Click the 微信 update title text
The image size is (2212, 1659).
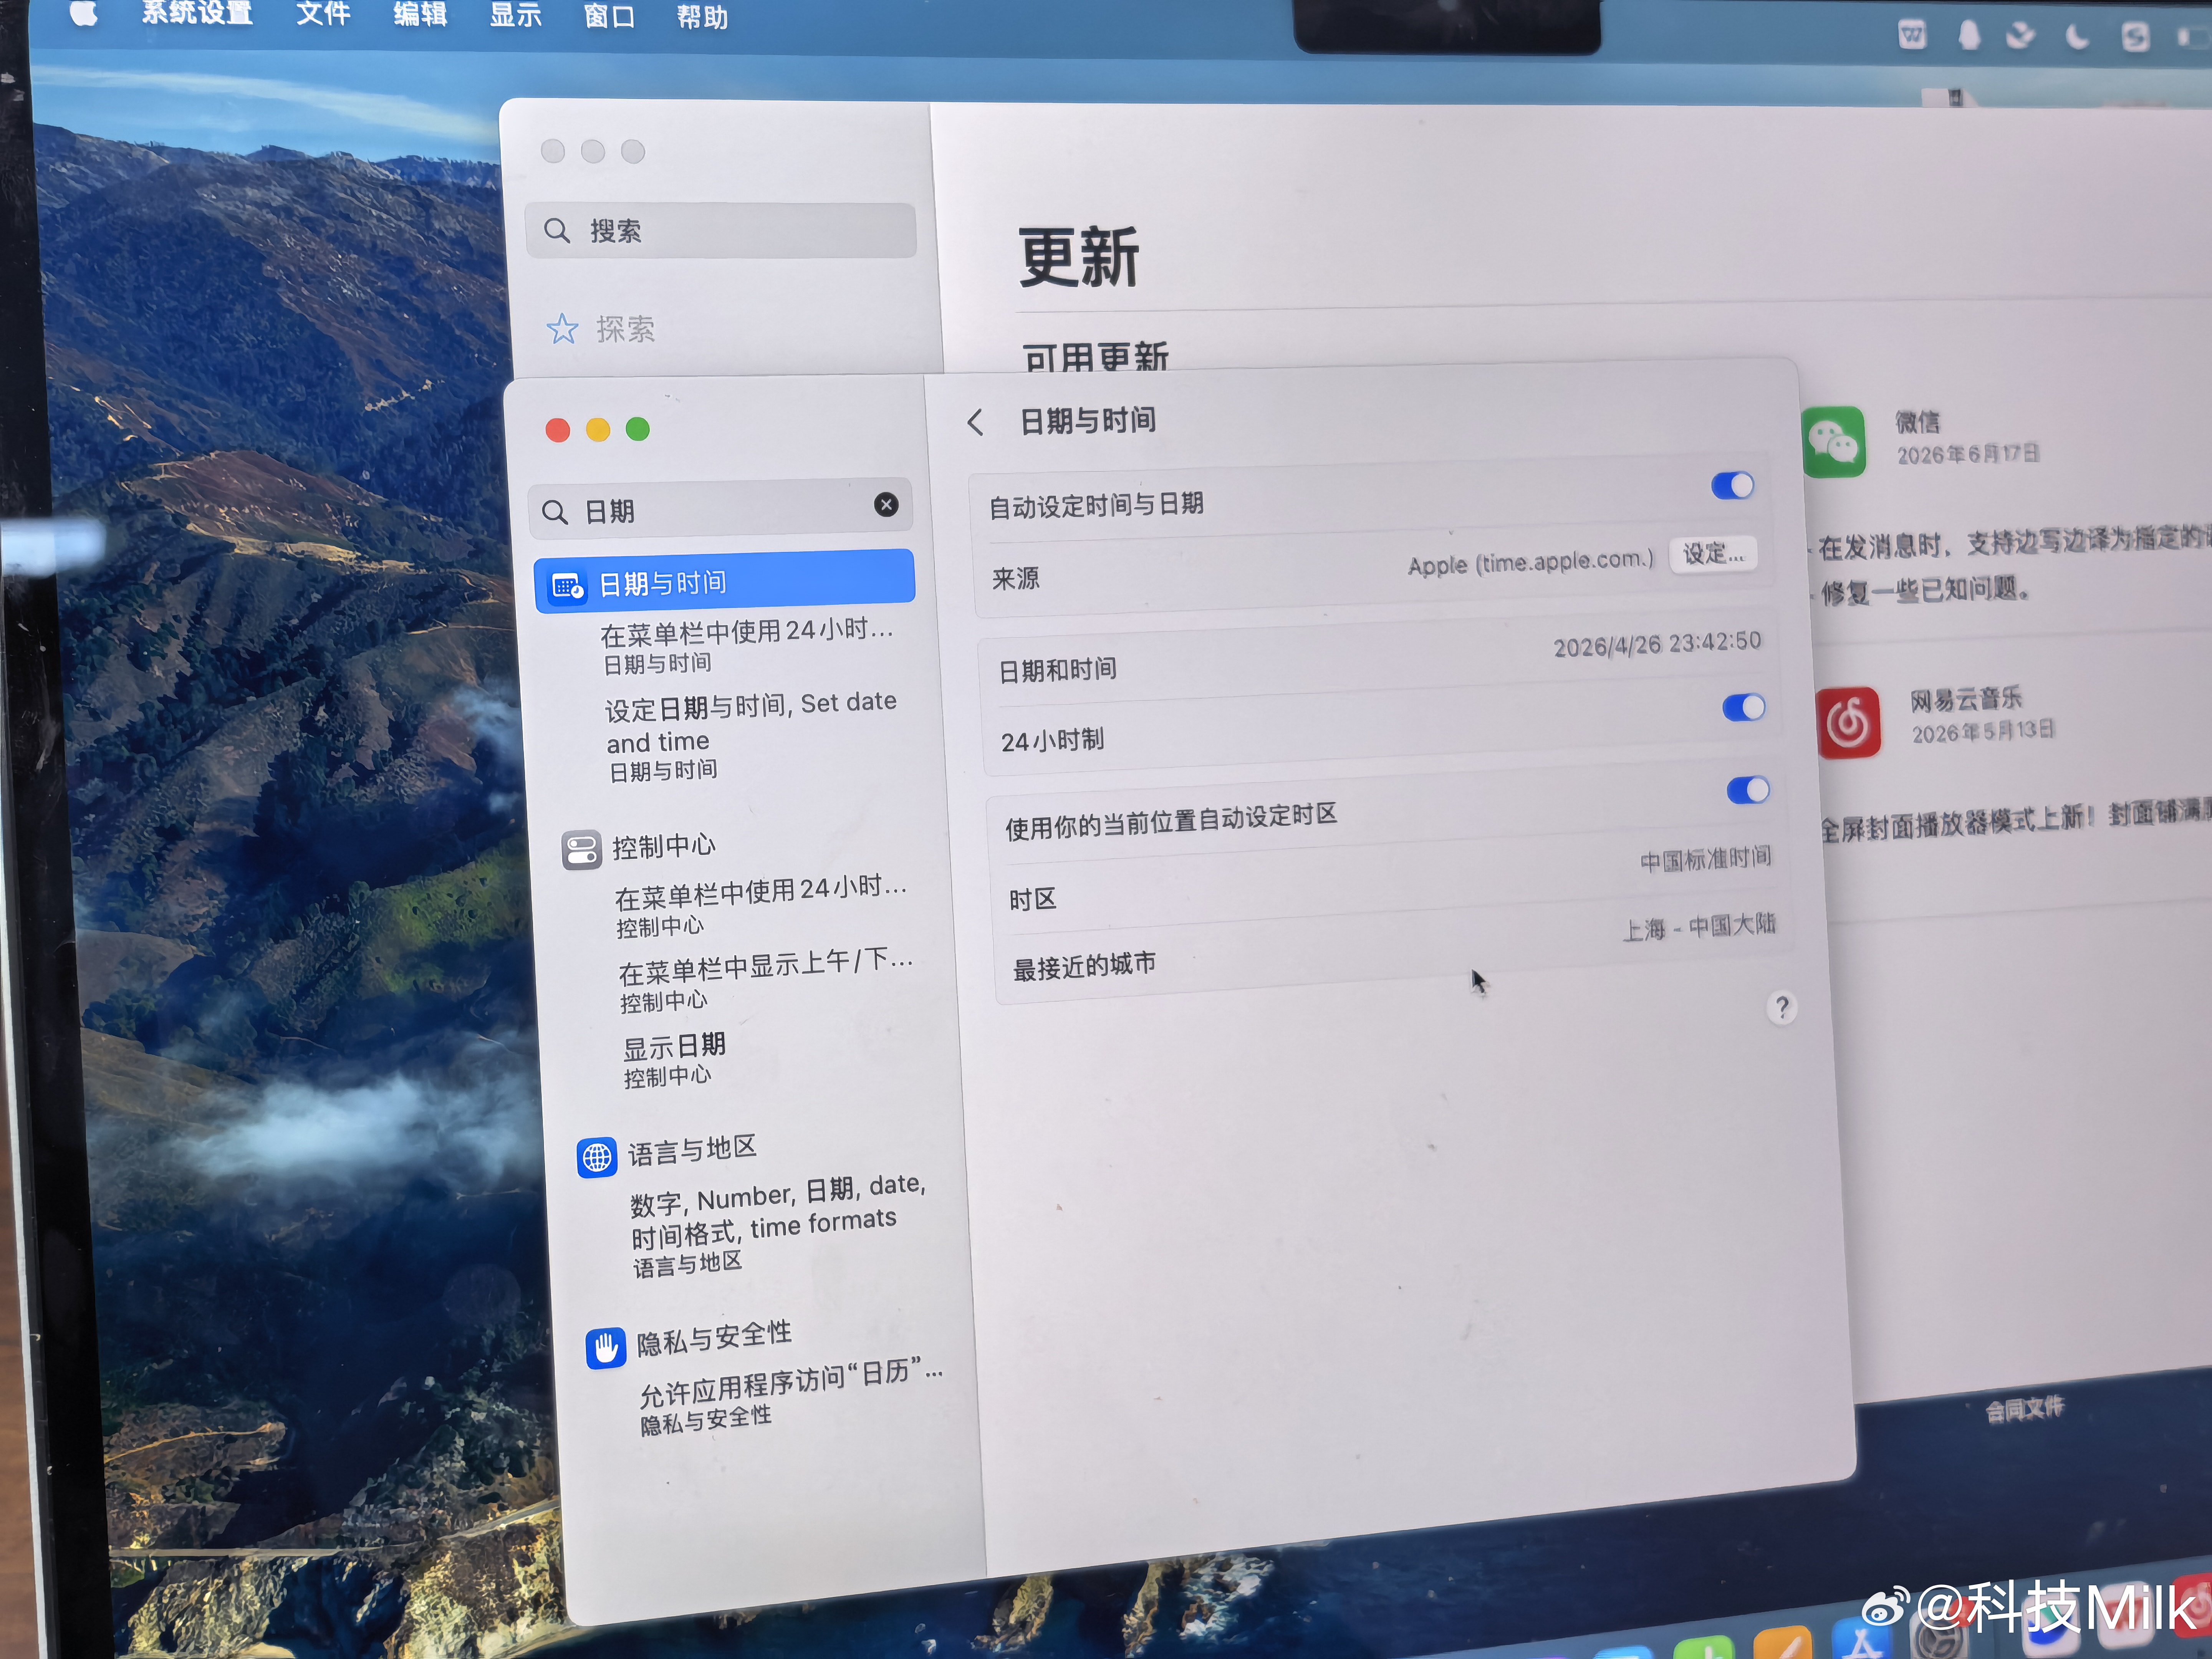[x=1917, y=422]
